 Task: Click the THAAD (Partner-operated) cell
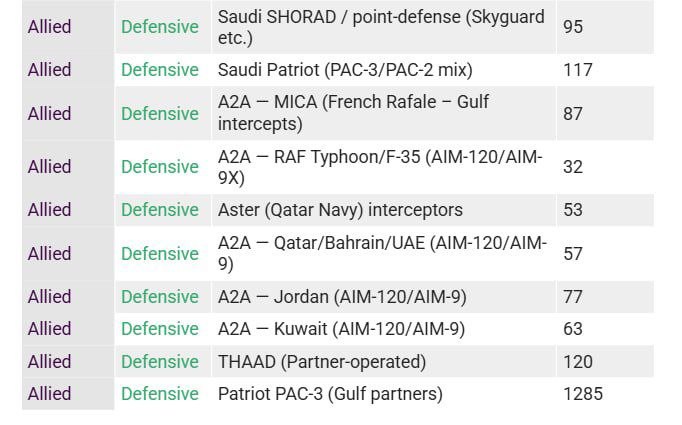tap(321, 362)
